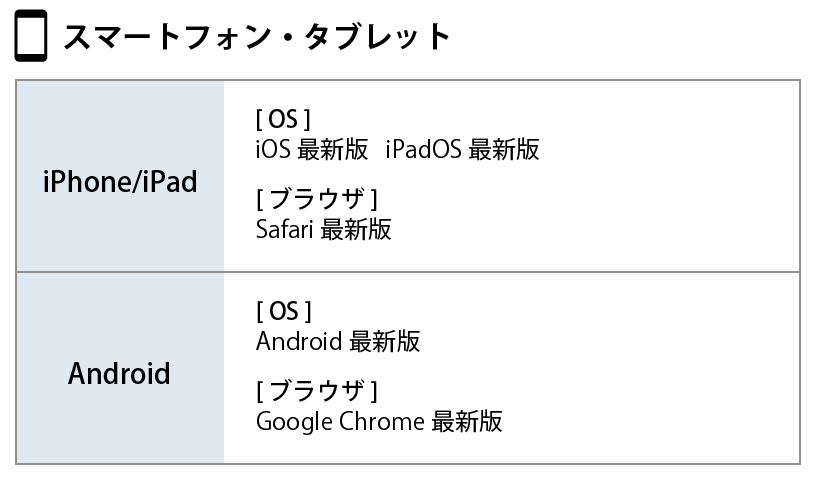Click the [ ブラウザ ] label in Android row
Viewport: 832px width, 480px height.
click(317, 391)
